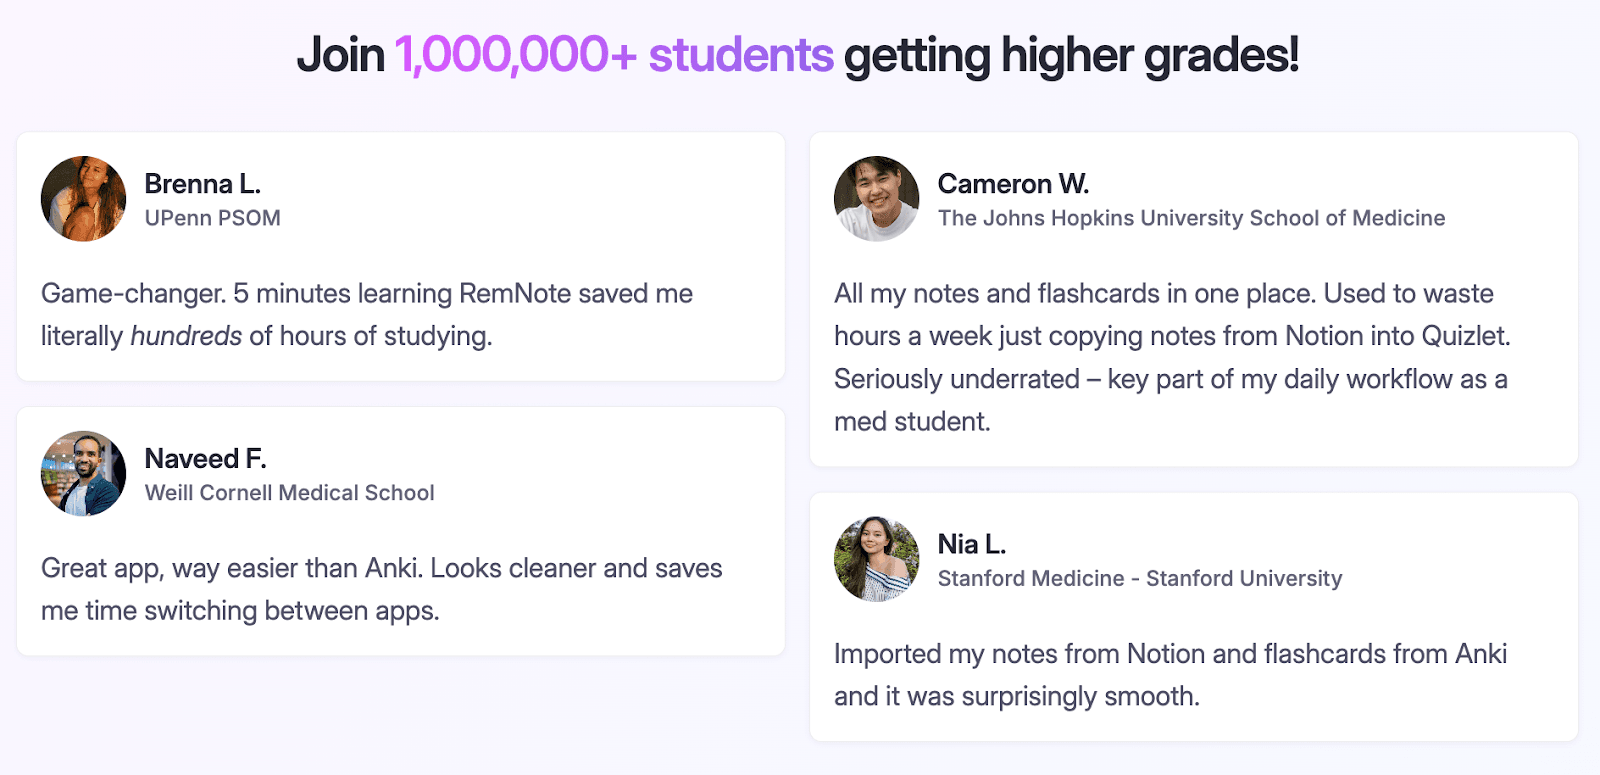This screenshot has width=1600, height=775.
Task: Click the purple "1,000,000+ students" text
Action: coord(614,55)
